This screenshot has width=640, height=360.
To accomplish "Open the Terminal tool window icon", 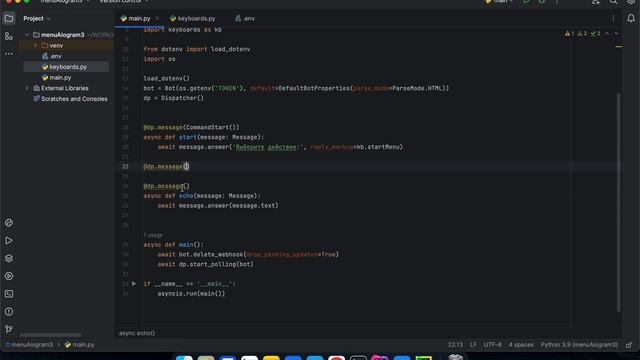I will coord(9,294).
